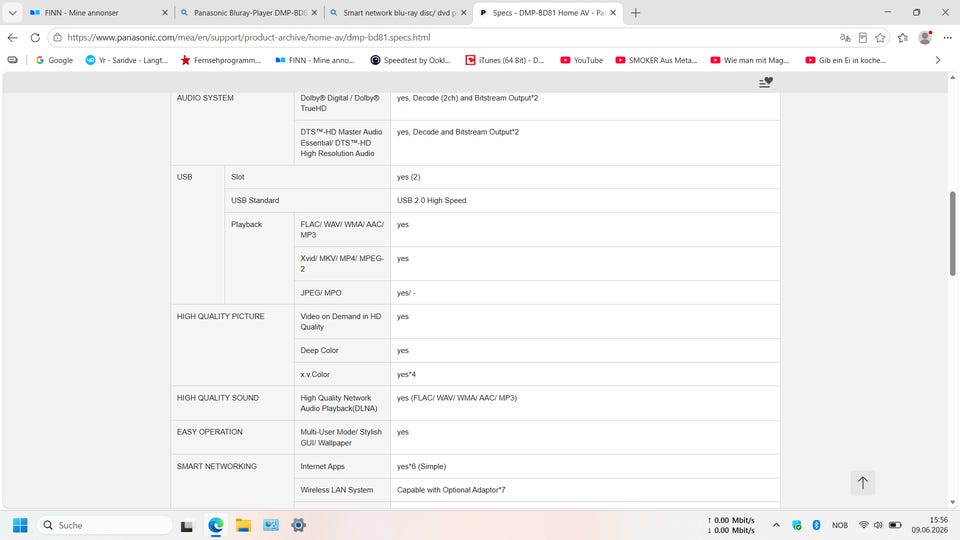Close the Smart network blu-ray tab

(x=463, y=12)
